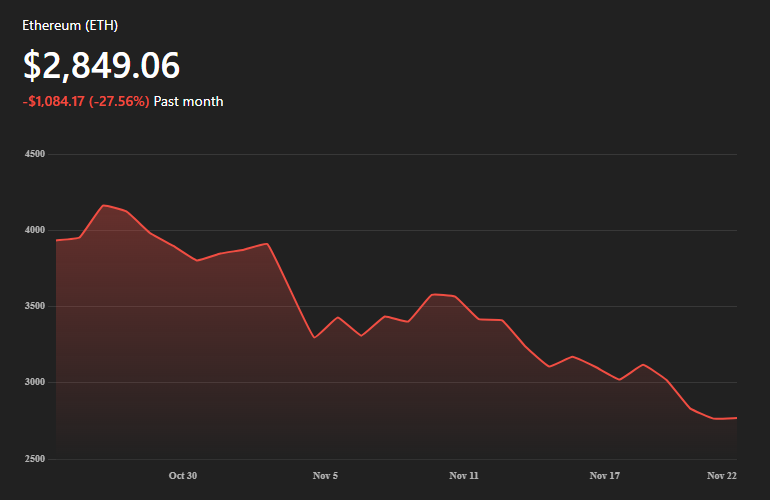The image size is (770, 500).
Task: Click the line's dip above Nov 17
Action: (620, 380)
